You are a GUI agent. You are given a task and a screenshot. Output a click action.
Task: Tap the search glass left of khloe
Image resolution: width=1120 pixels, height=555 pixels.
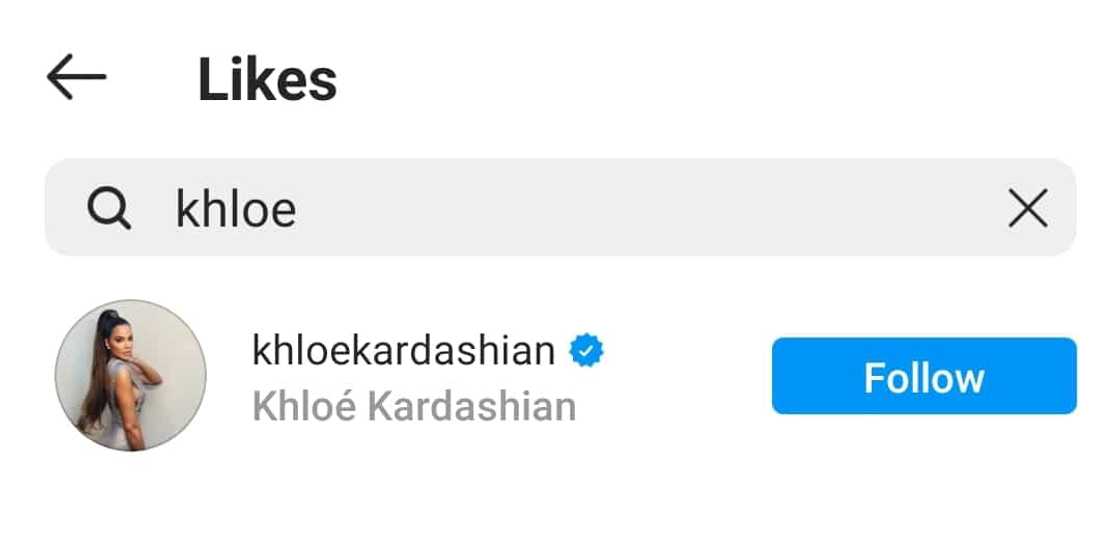[x=108, y=209]
